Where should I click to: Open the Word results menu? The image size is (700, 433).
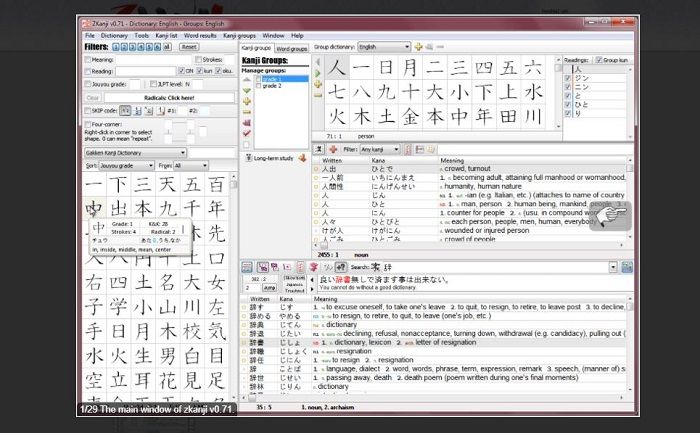pyautogui.click(x=200, y=36)
